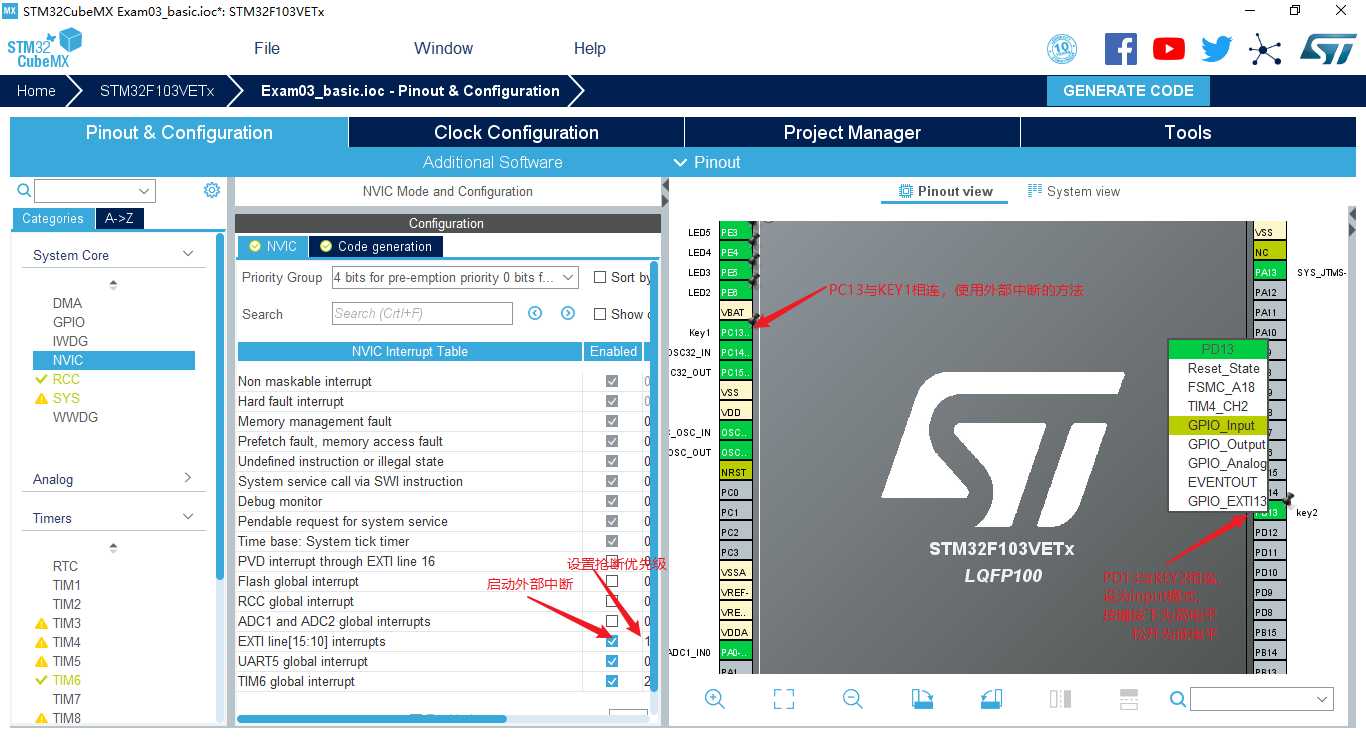Collapse the System Core category
Screen dimensions: 1366x738
[x=188, y=254]
